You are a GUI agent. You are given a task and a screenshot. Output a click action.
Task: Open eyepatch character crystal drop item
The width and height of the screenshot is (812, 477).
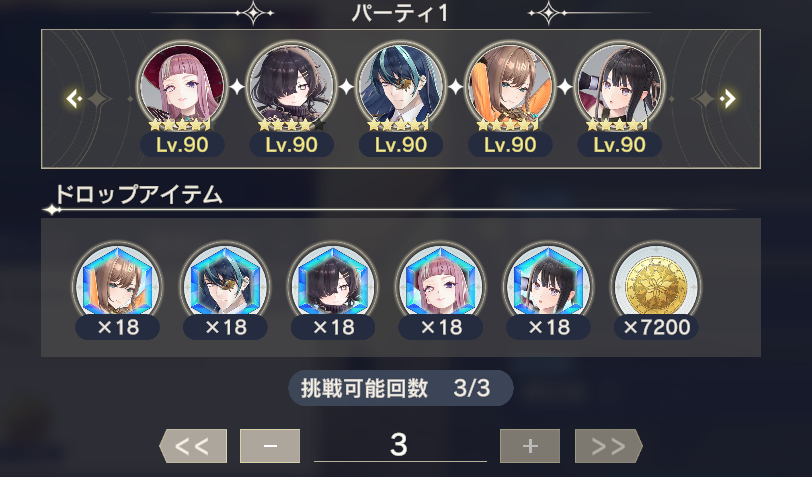[x=225, y=286]
